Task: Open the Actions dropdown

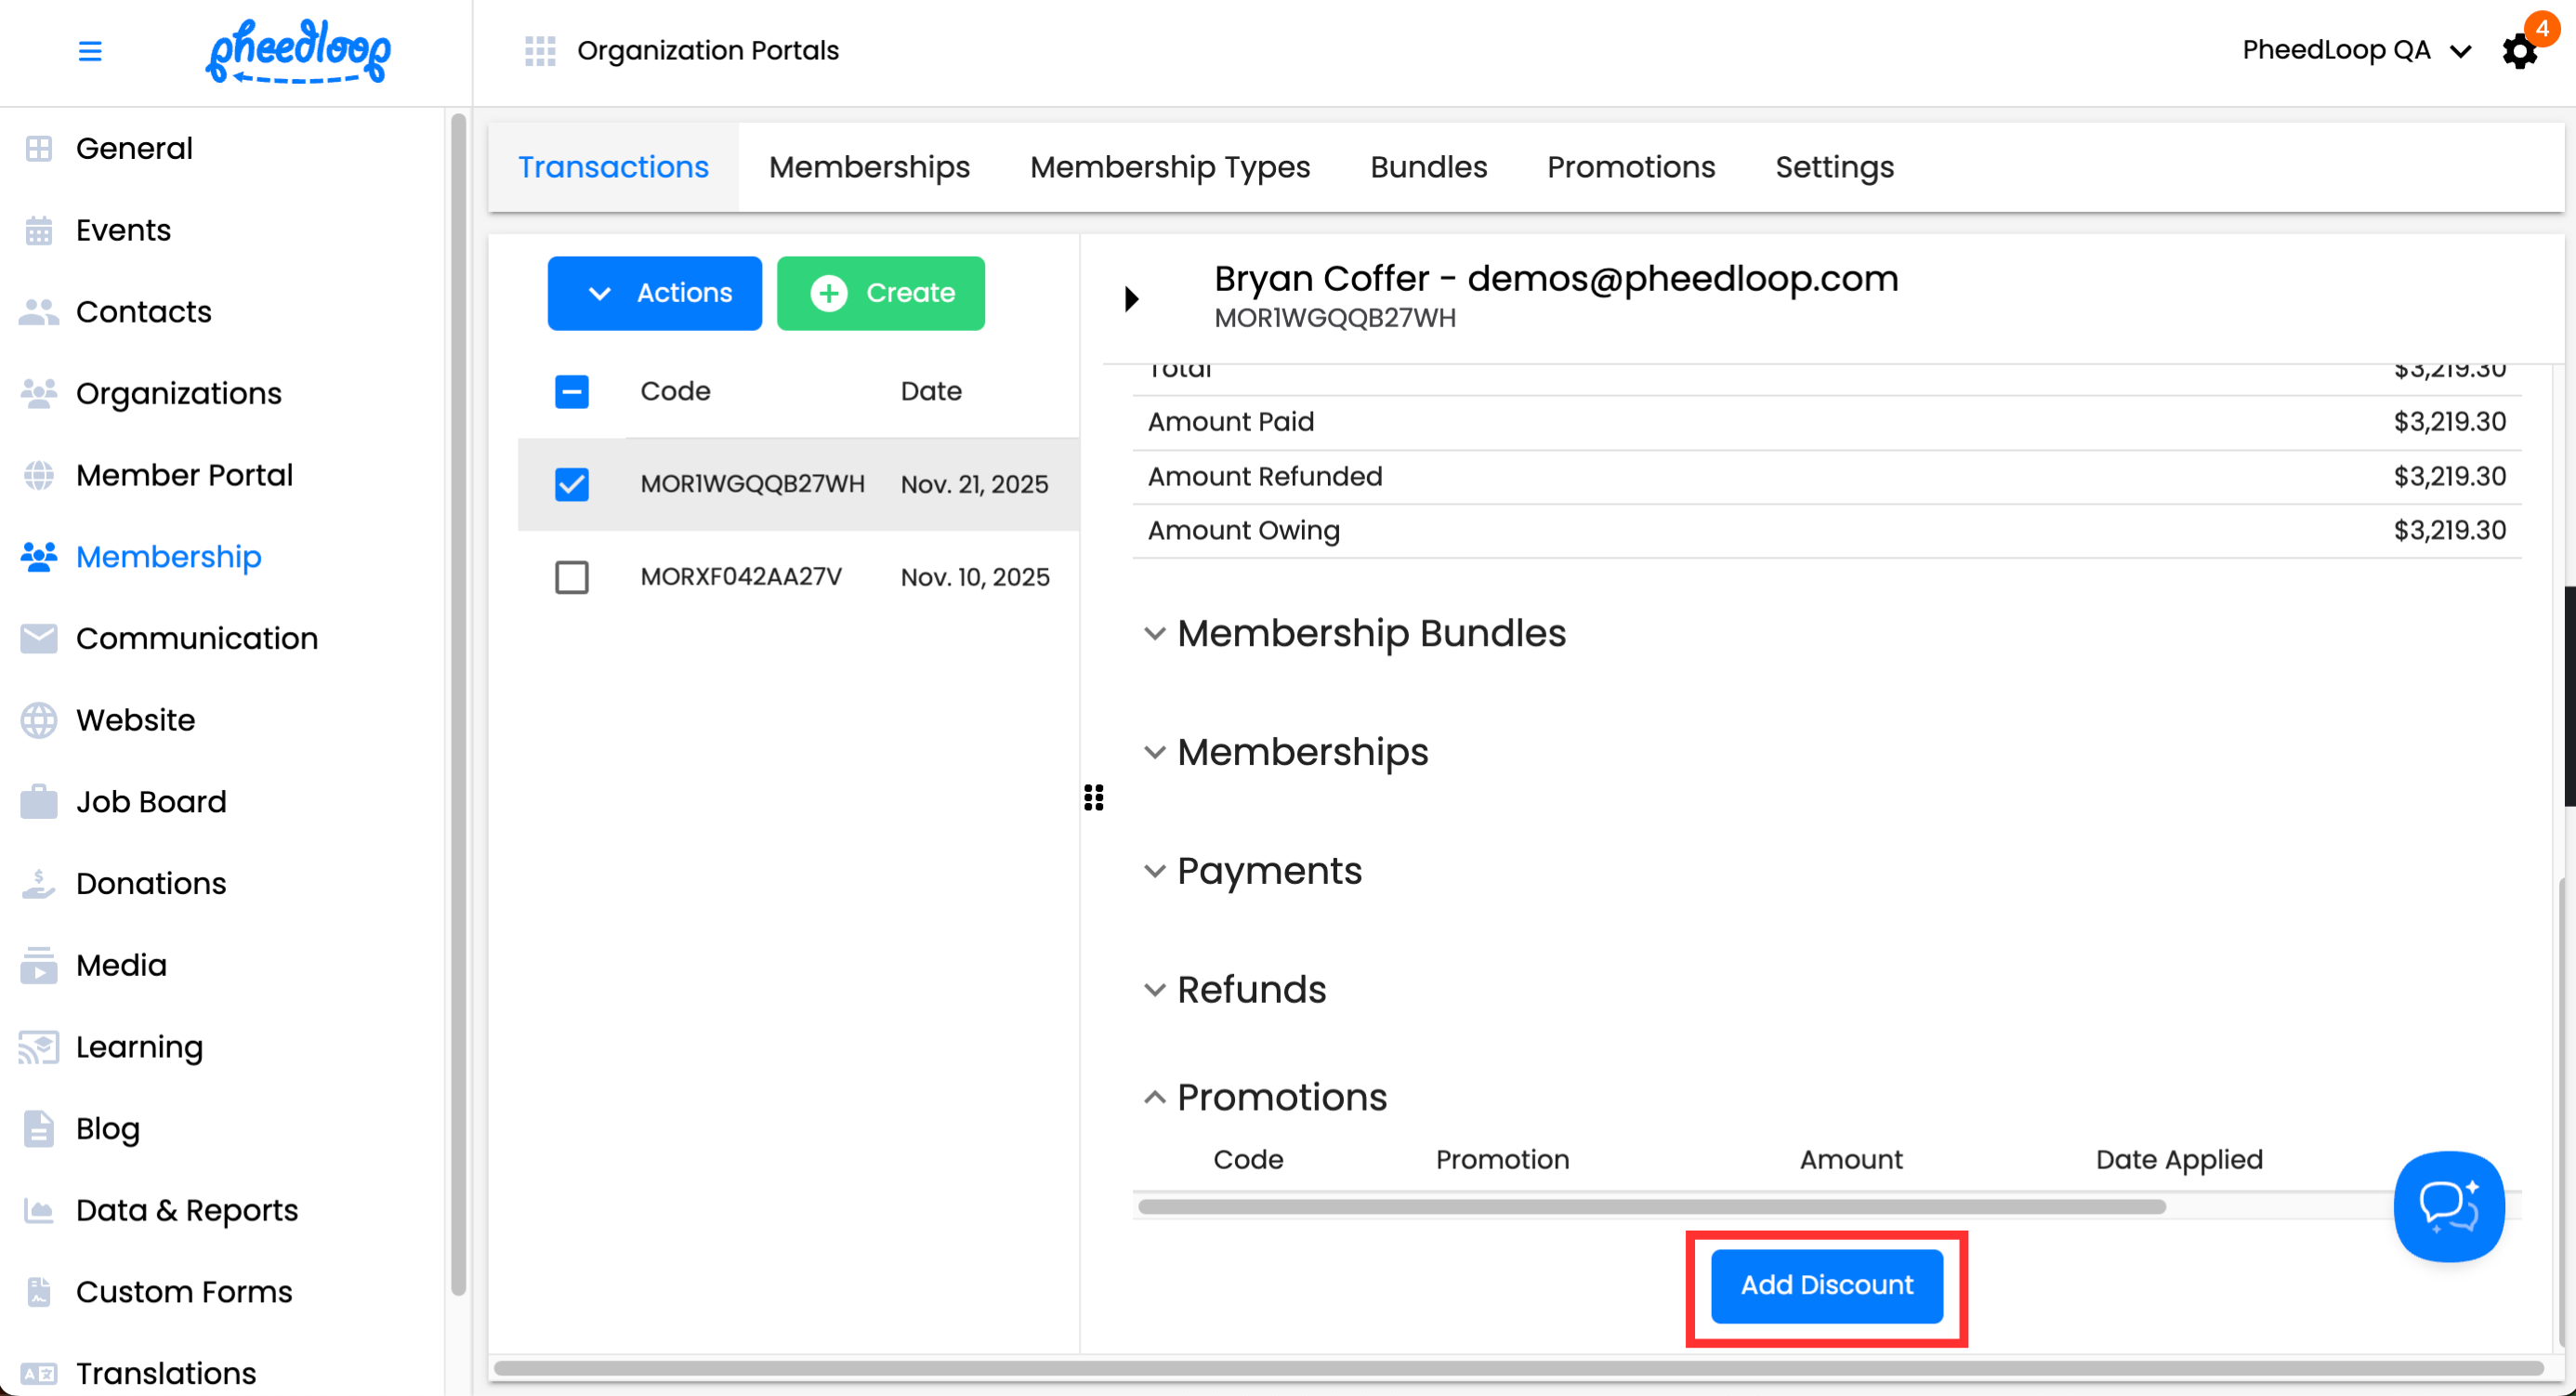Action: coord(655,294)
